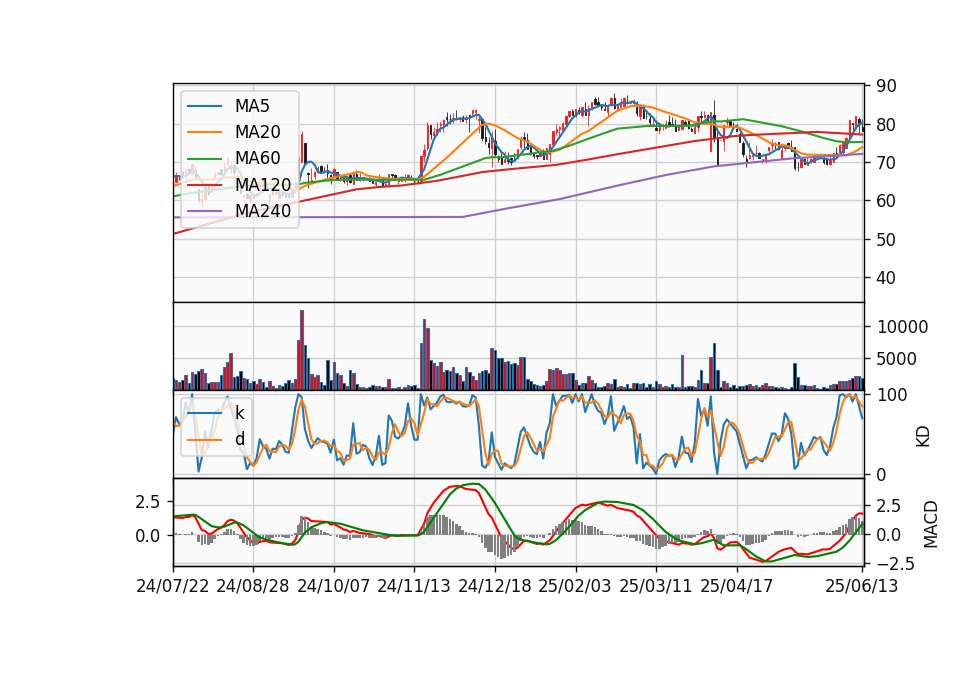Click the price axis value 90

pos(886,86)
